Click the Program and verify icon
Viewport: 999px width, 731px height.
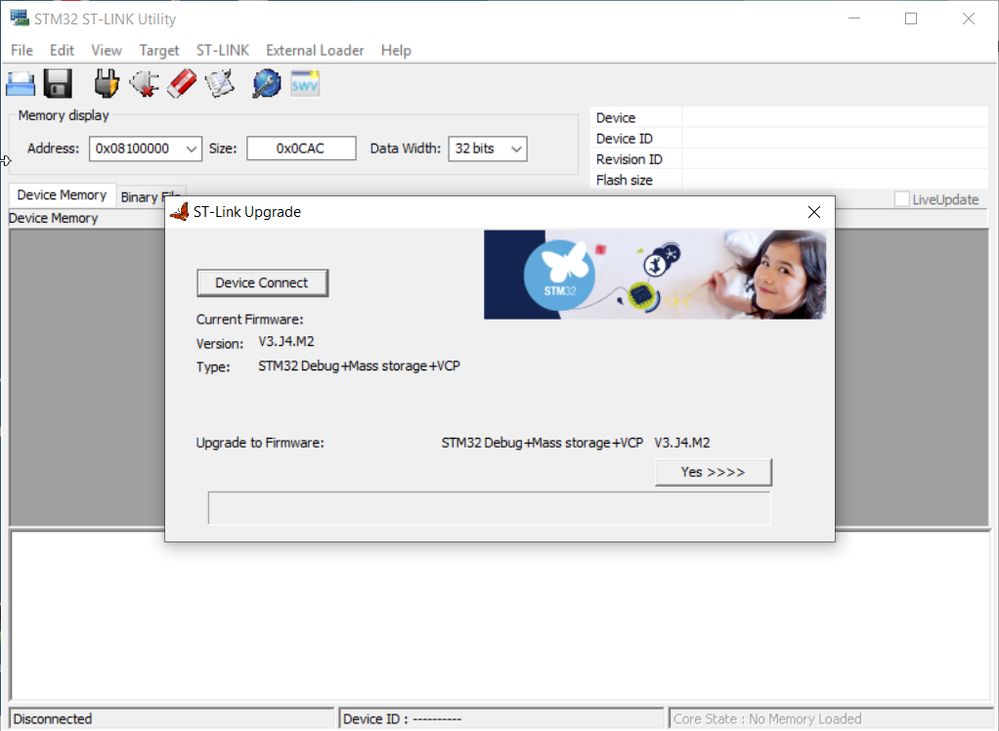tap(220, 83)
